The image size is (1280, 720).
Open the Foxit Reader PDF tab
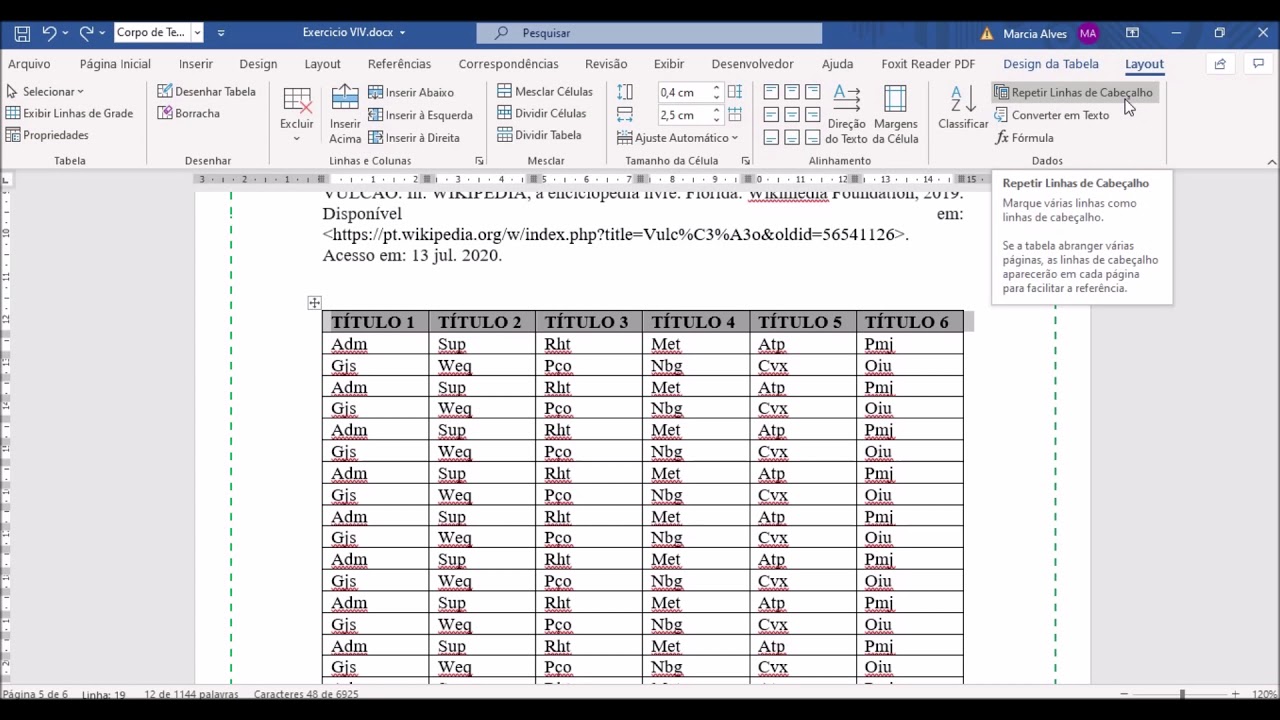click(x=928, y=64)
